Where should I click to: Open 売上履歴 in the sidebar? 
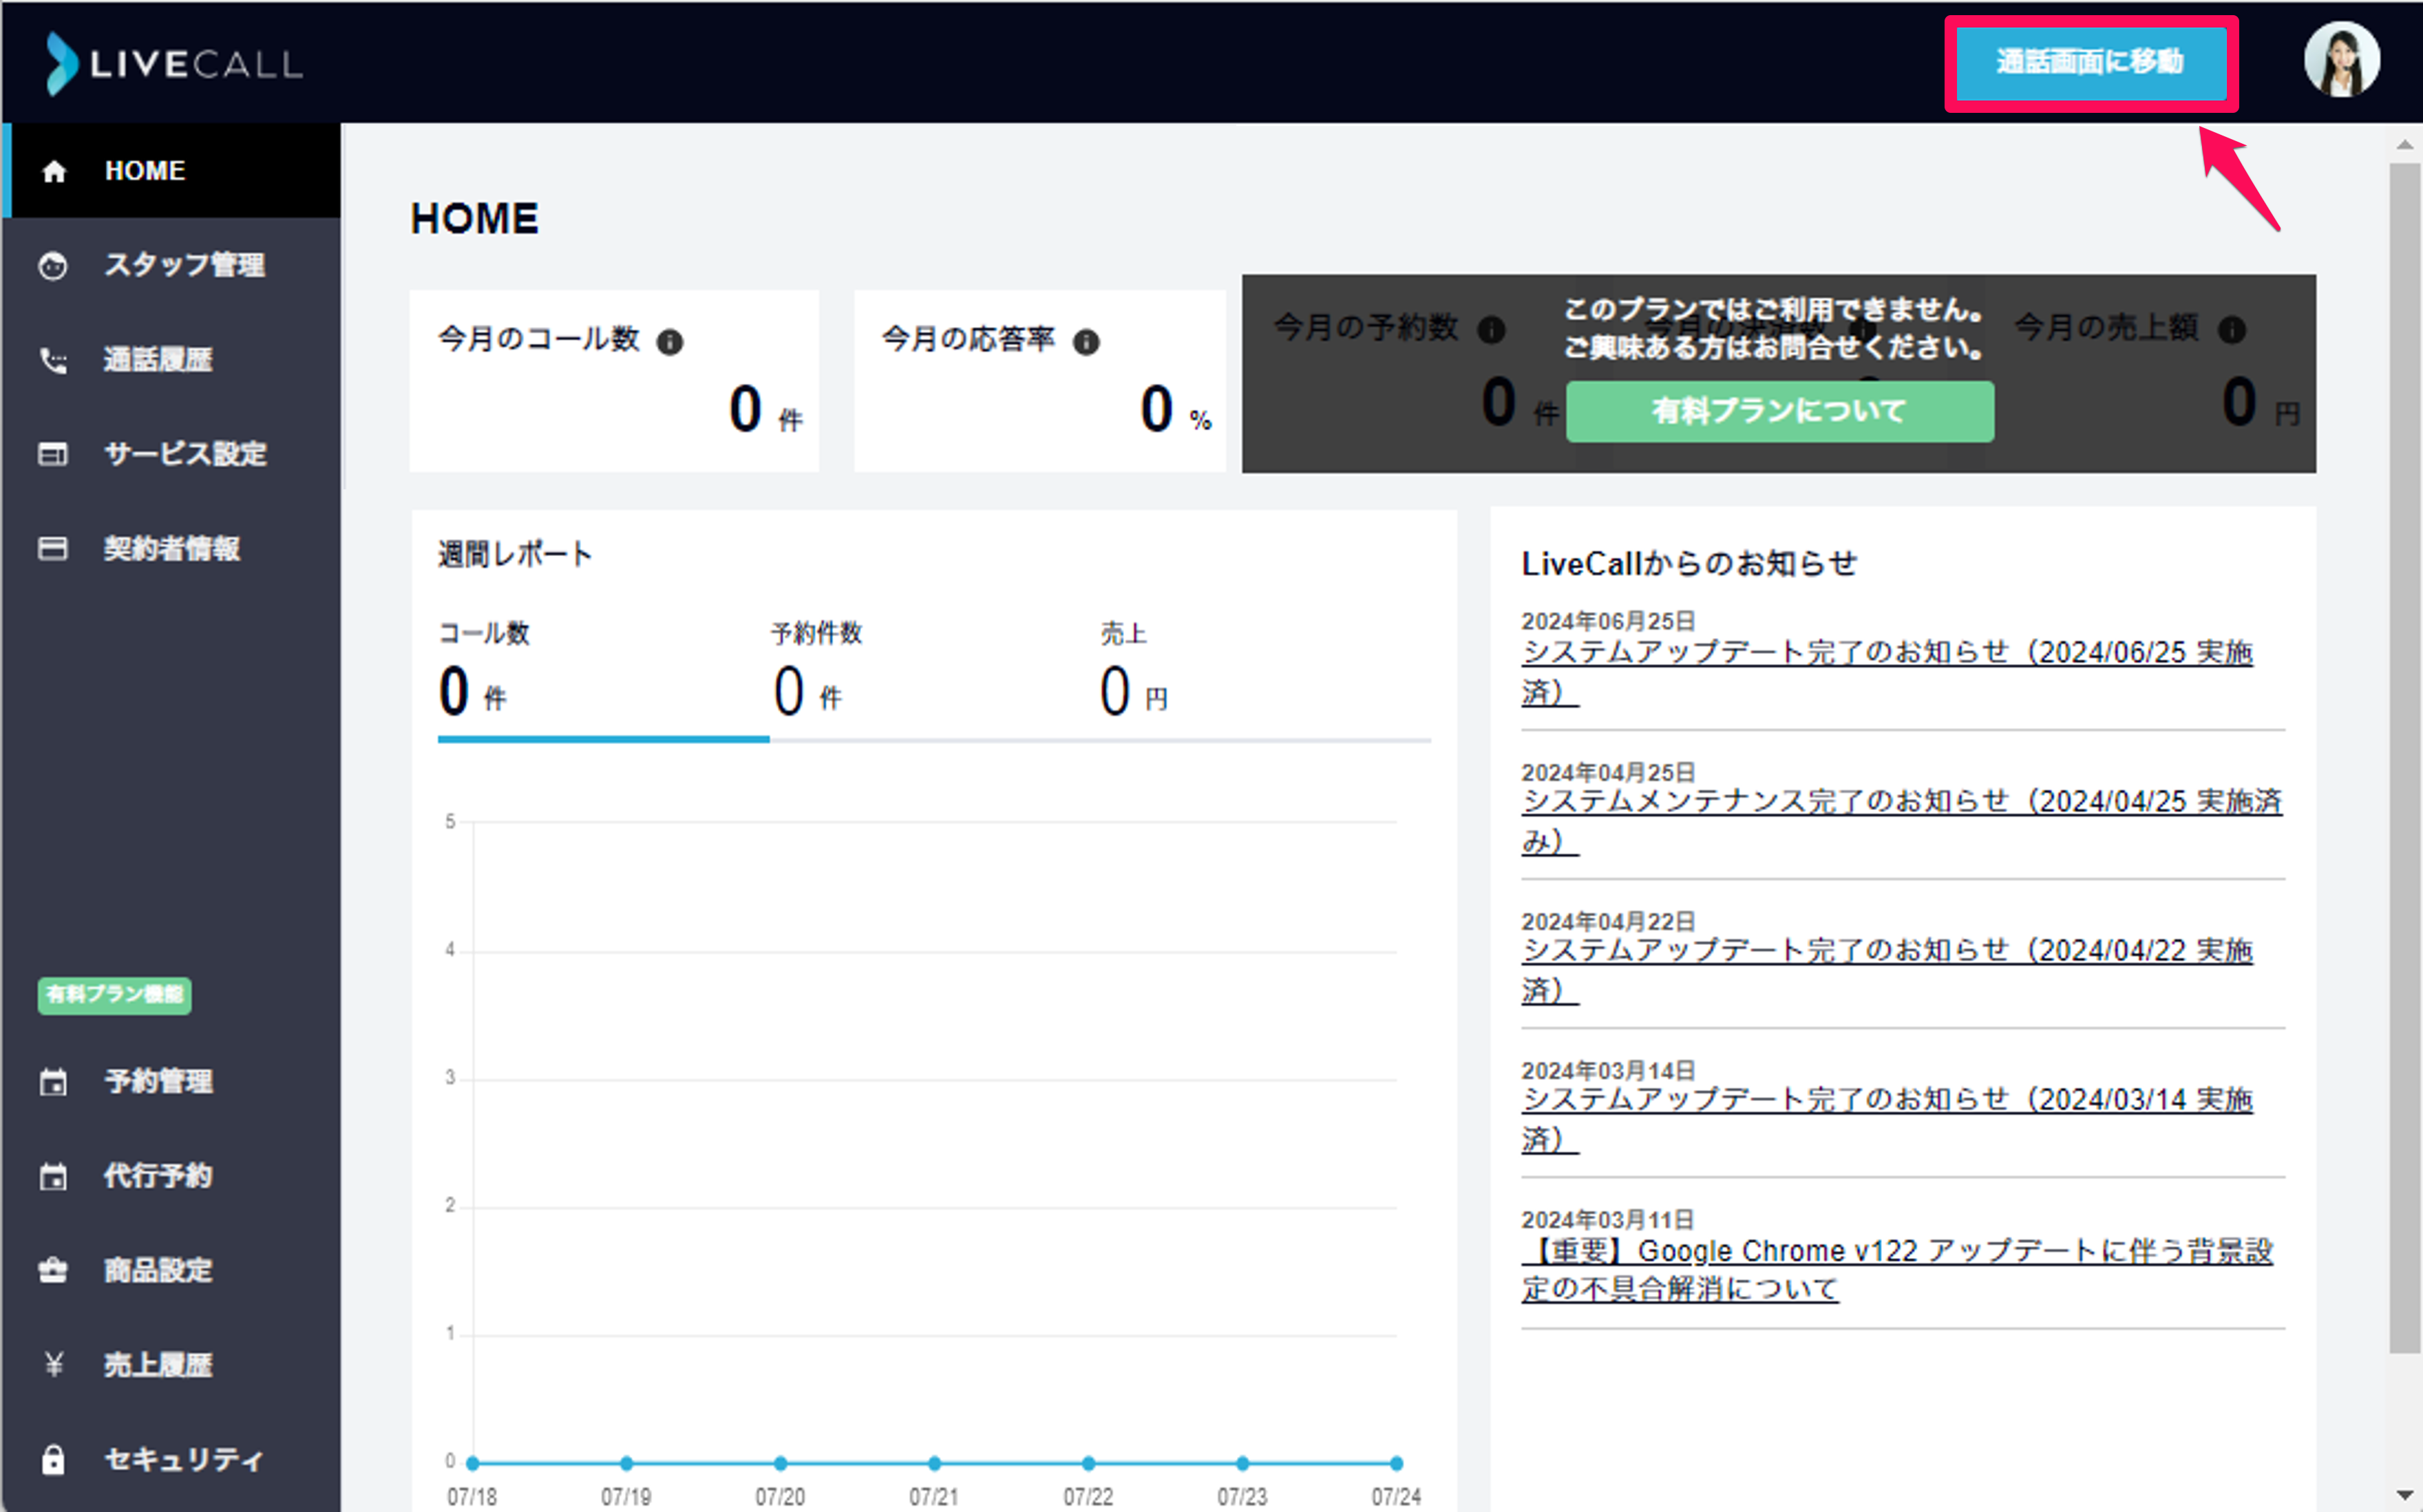click(171, 1365)
